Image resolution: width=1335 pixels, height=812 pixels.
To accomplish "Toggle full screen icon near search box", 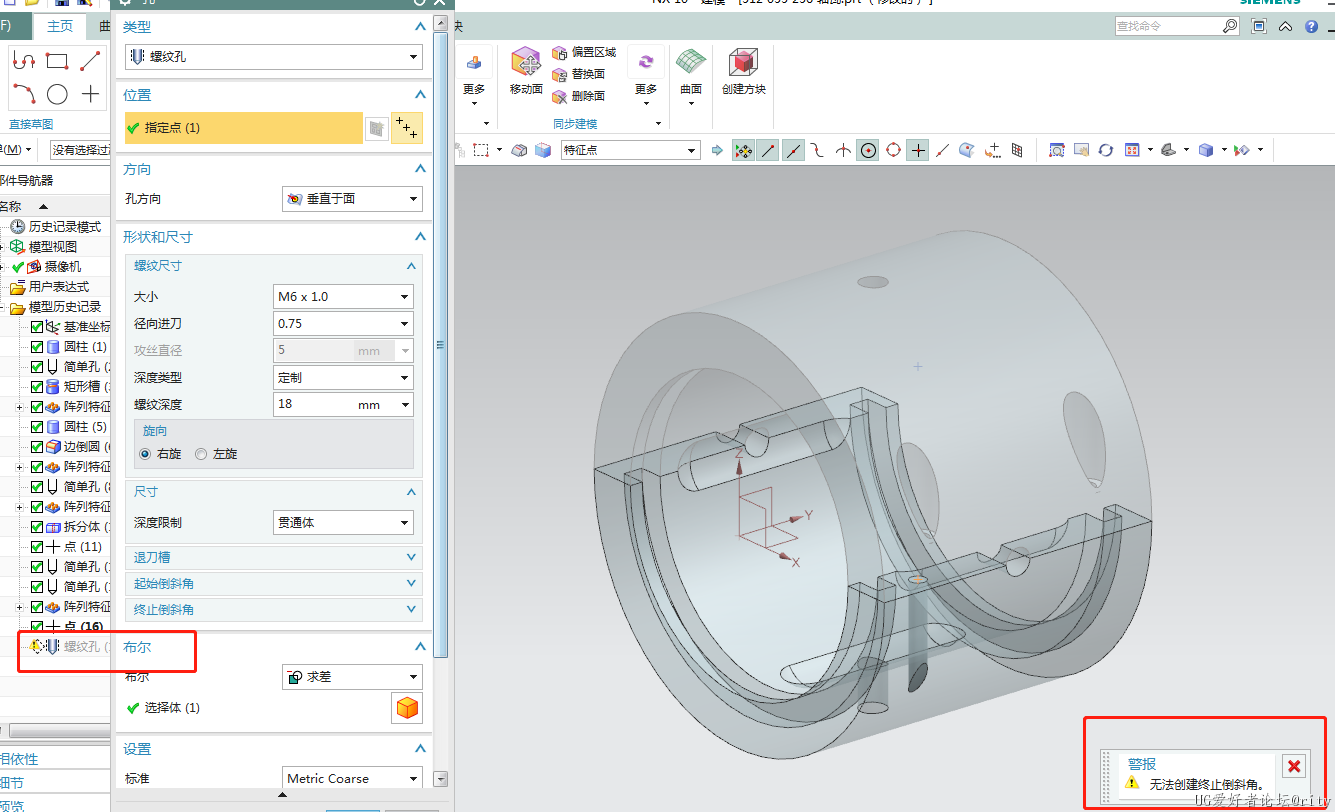I will point(1259,27).
